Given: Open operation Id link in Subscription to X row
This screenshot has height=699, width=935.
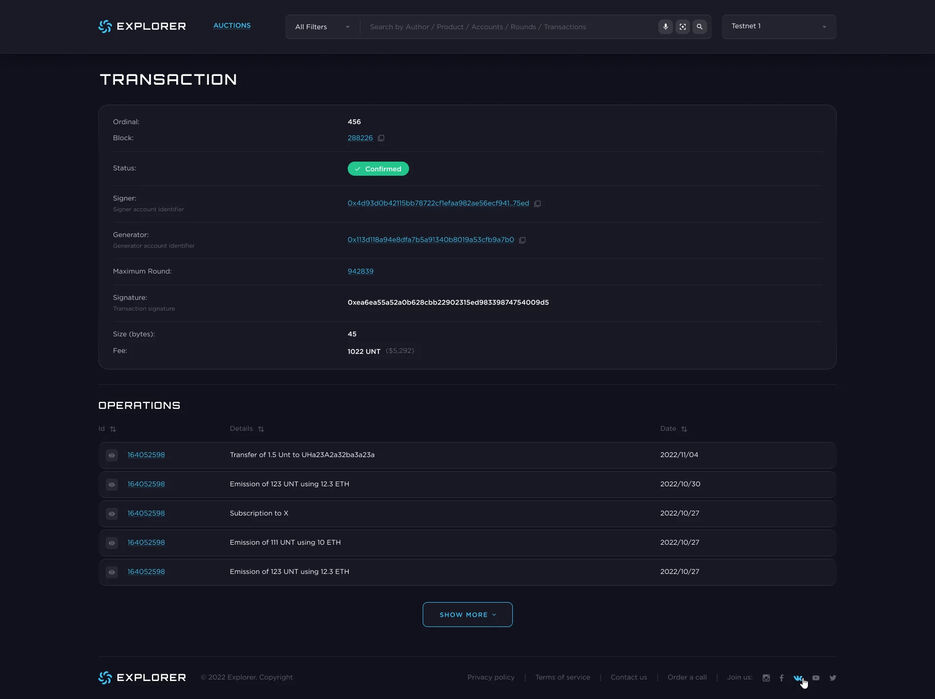Looking at the screenshot, I should coord(146,514).
